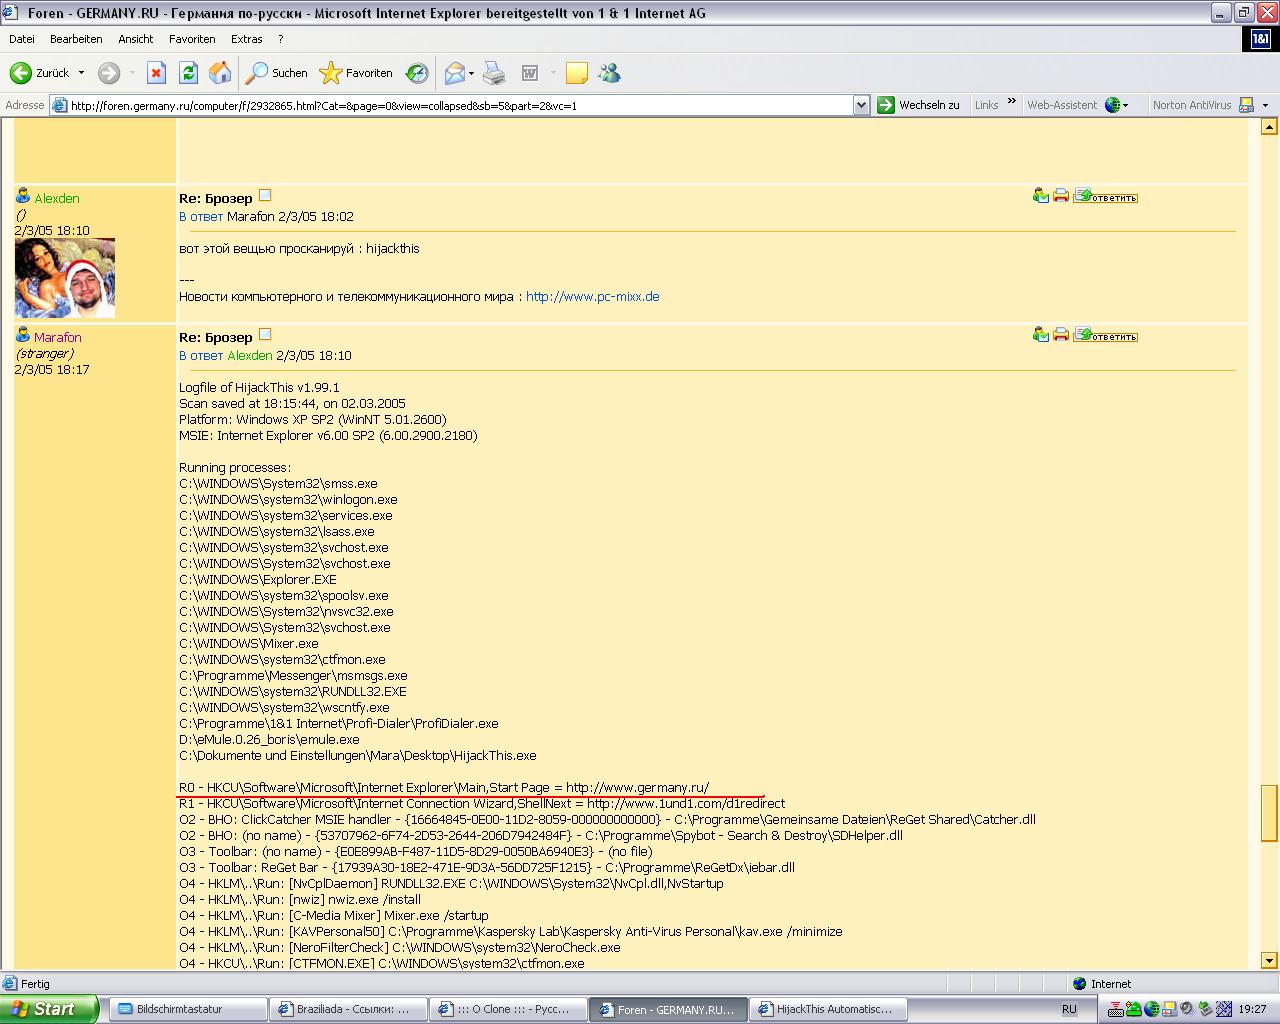Go to the Home page icon

point(220,73)
